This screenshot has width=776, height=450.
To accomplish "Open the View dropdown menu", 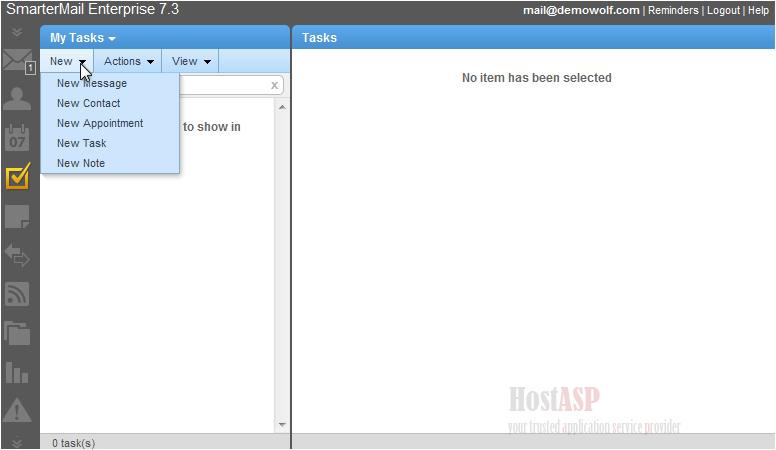I will point(191,61).
